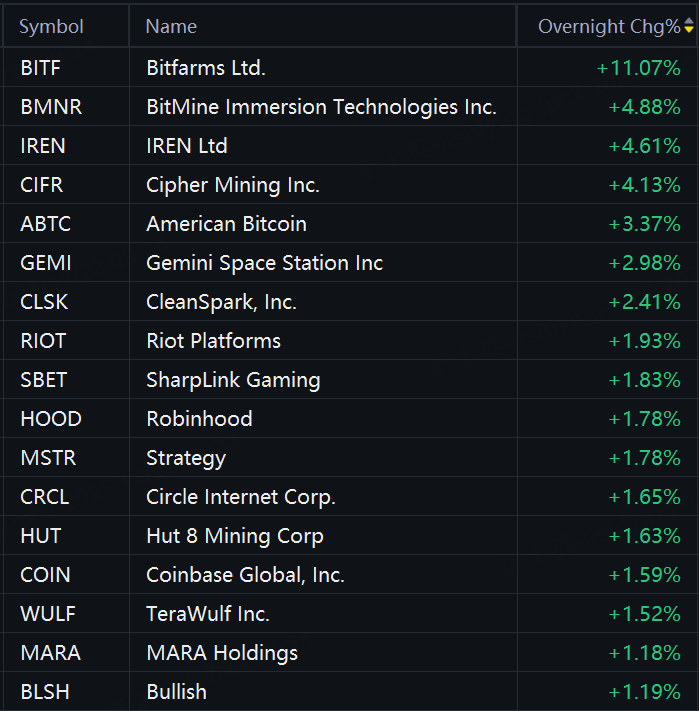
Task: Click the Overnight Chg% column header text
Action: pos(608,27)
